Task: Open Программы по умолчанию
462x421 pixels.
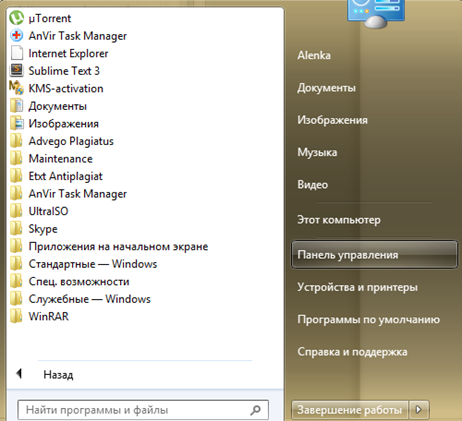Action: [369, 319]
